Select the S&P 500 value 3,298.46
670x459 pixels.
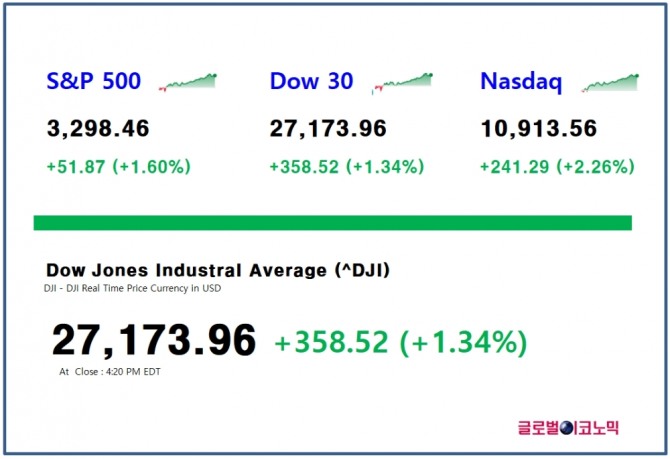98,128
